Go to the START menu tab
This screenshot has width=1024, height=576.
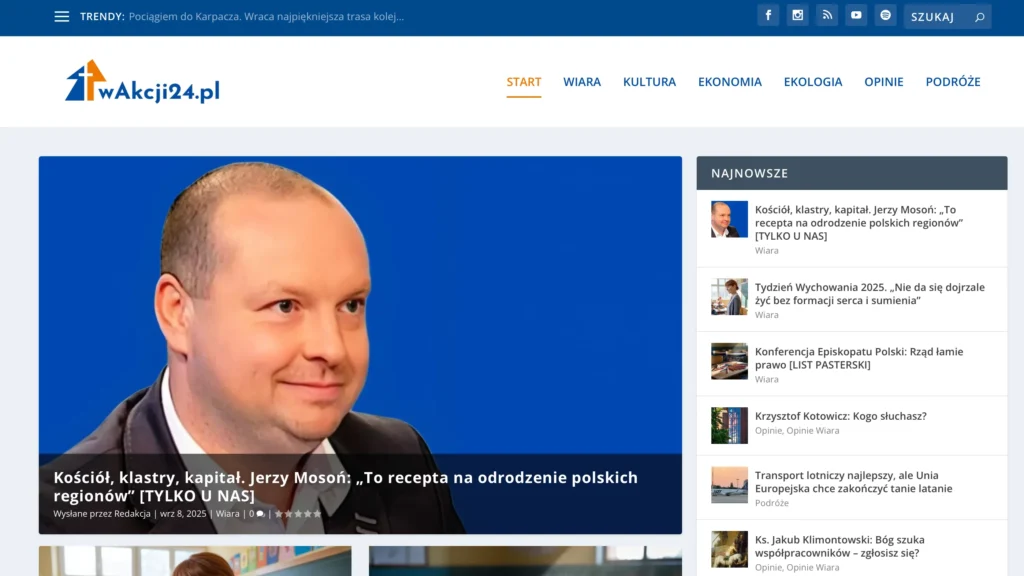(x=523, y=82)
